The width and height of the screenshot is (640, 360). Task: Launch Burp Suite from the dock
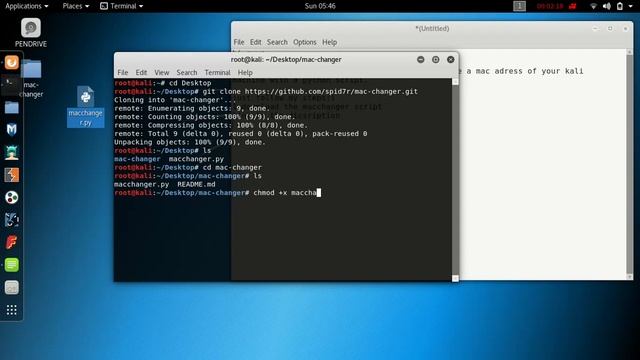[11, 175]
